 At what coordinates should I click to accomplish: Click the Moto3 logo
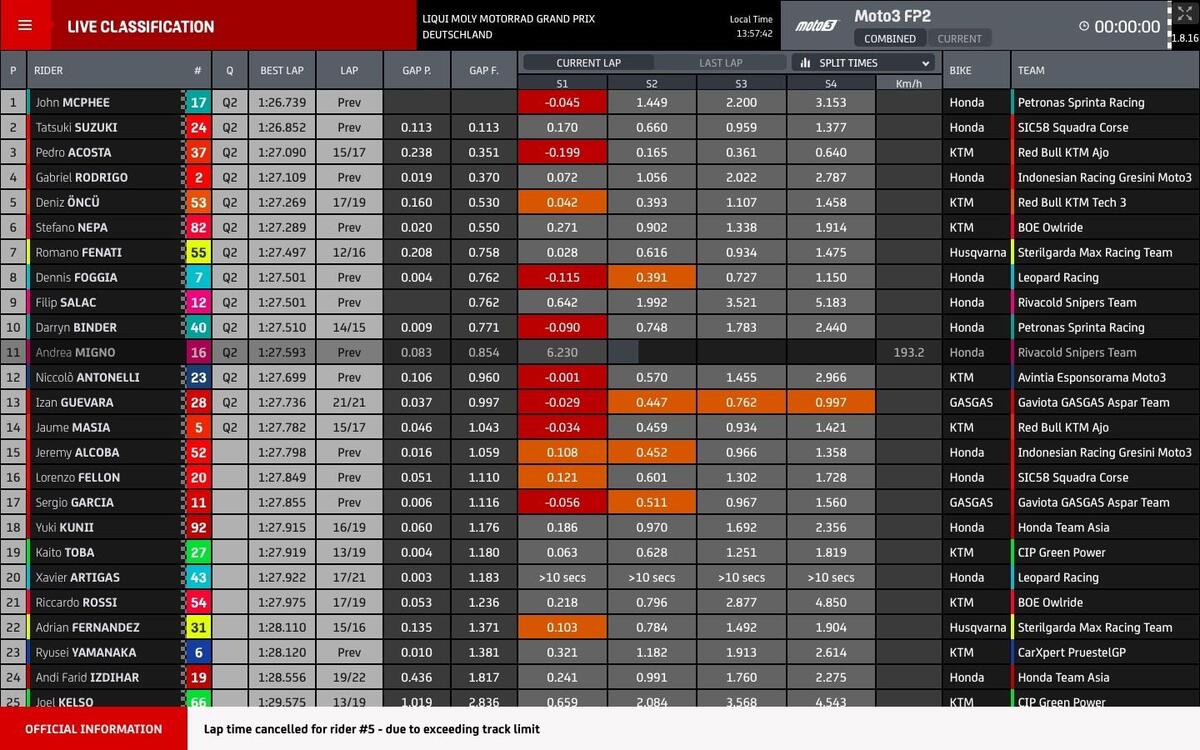point(815,26)
